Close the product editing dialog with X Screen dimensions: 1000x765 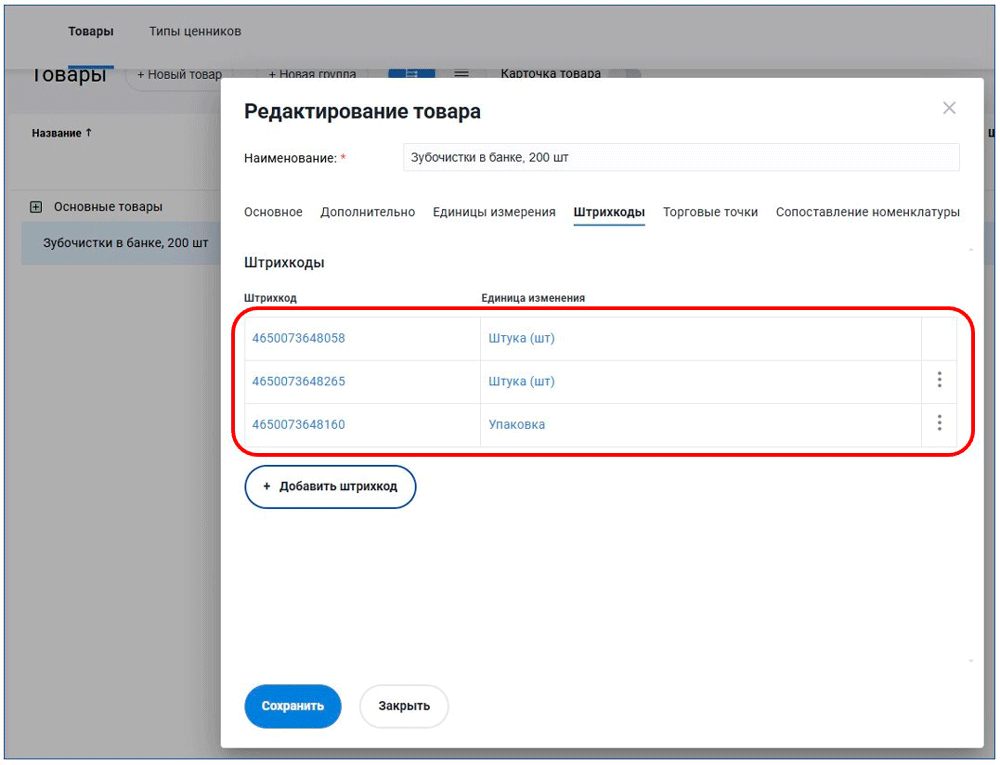click(949, 108)
